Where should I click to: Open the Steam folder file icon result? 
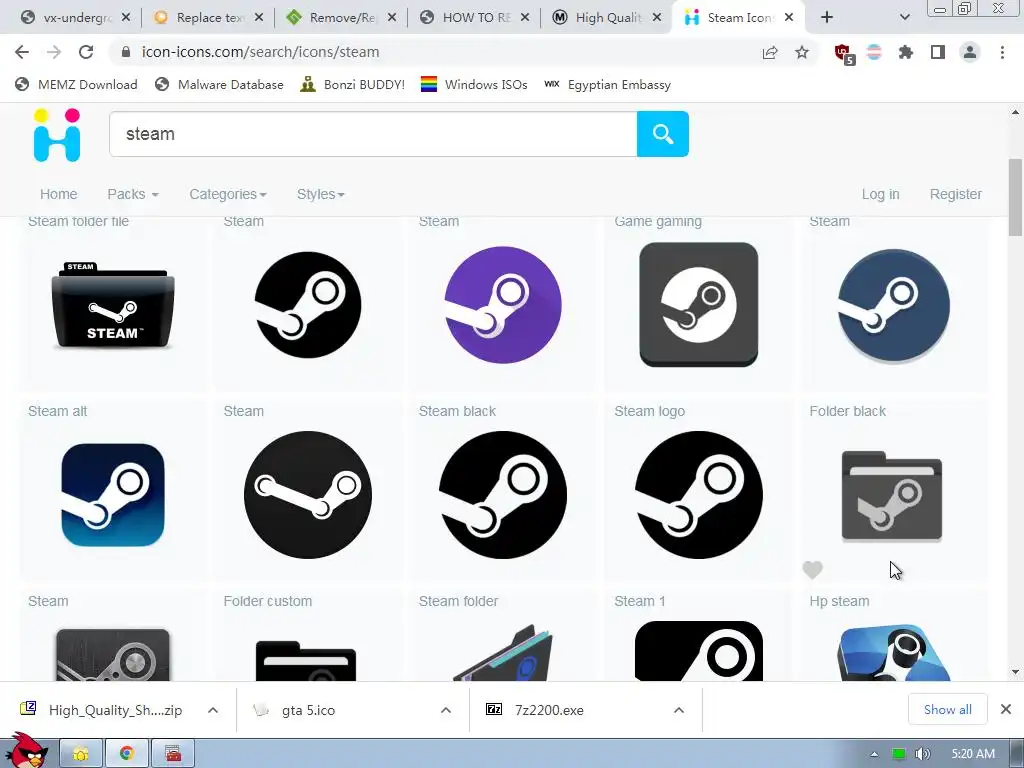click(113, 304)
